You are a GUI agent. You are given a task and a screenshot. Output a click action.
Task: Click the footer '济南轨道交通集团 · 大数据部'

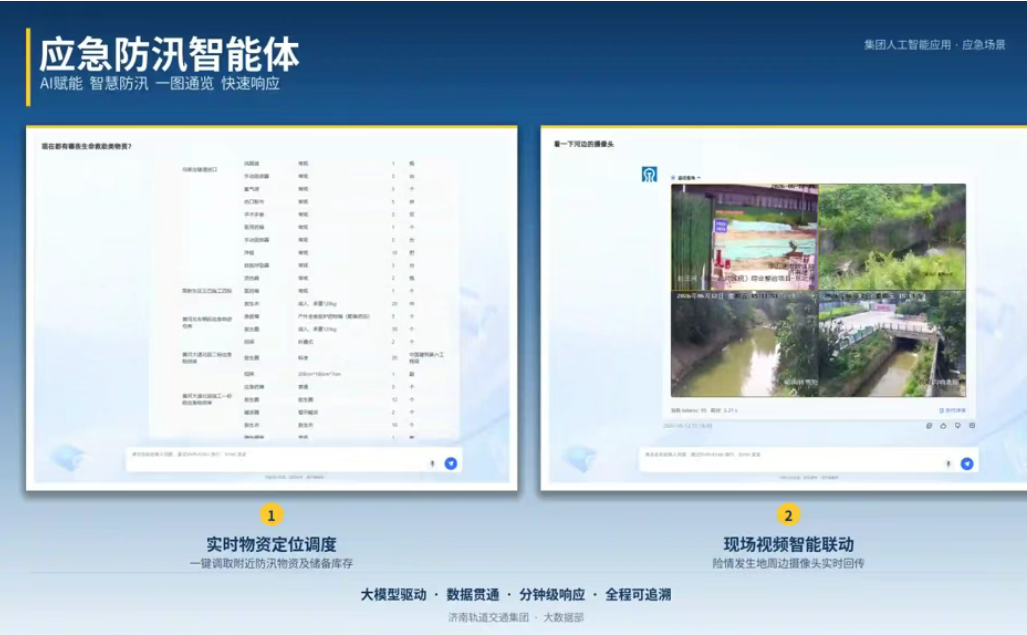(515, 617)
